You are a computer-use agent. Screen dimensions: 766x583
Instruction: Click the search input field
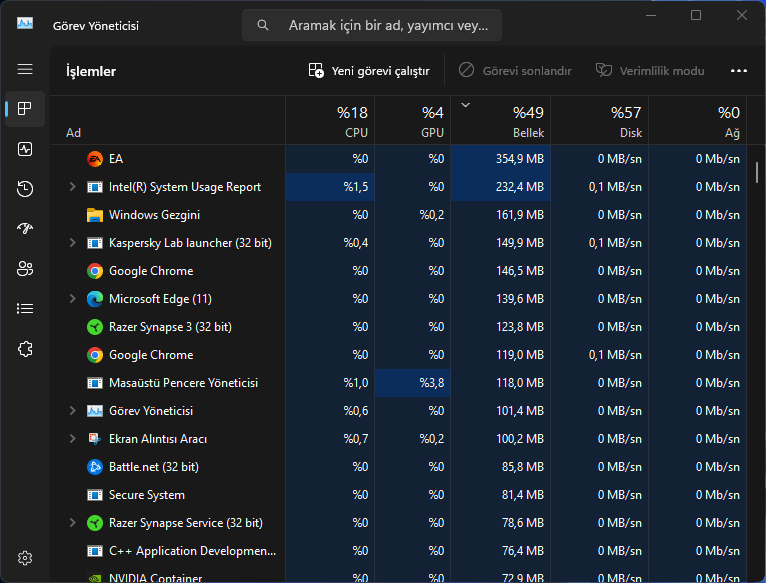[372, 25]
